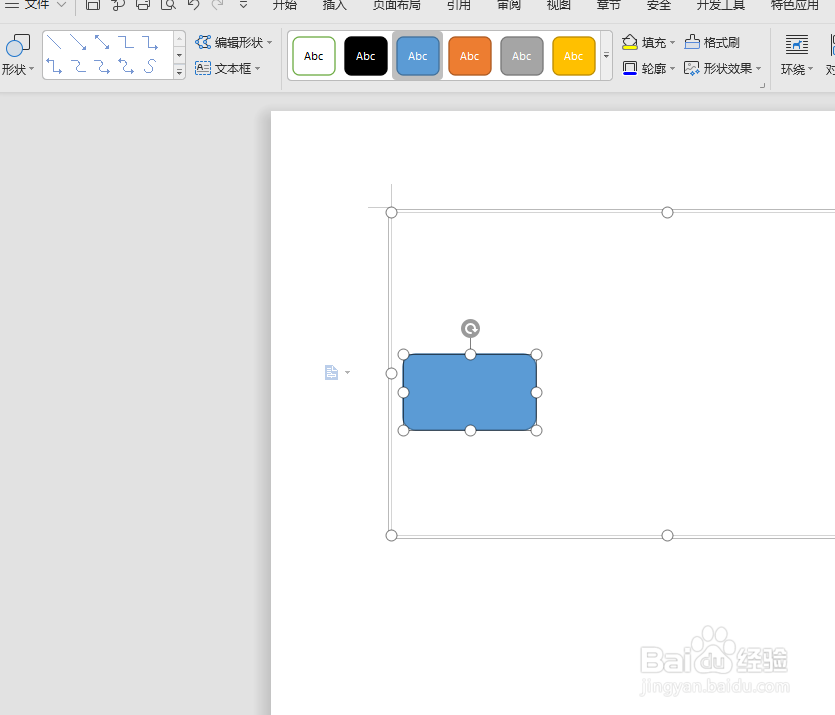Screen dimensions: 835x715
Task: Switch to the 插入 tab
Action: tap(335, 5)
